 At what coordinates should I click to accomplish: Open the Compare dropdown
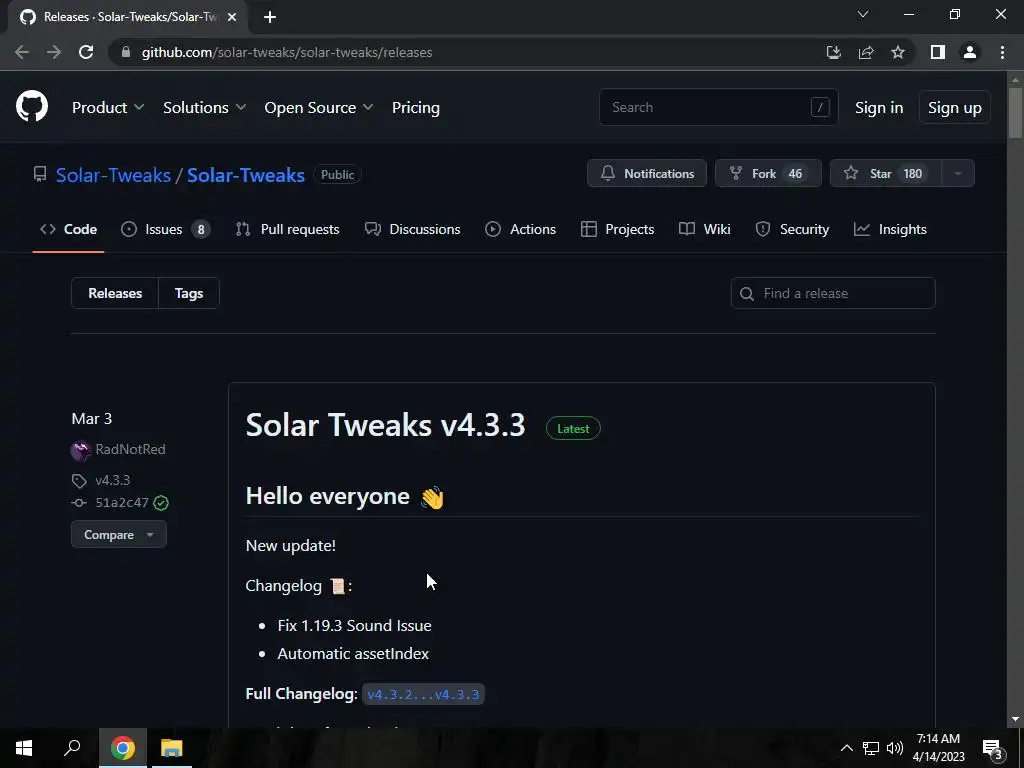(119, 534)
